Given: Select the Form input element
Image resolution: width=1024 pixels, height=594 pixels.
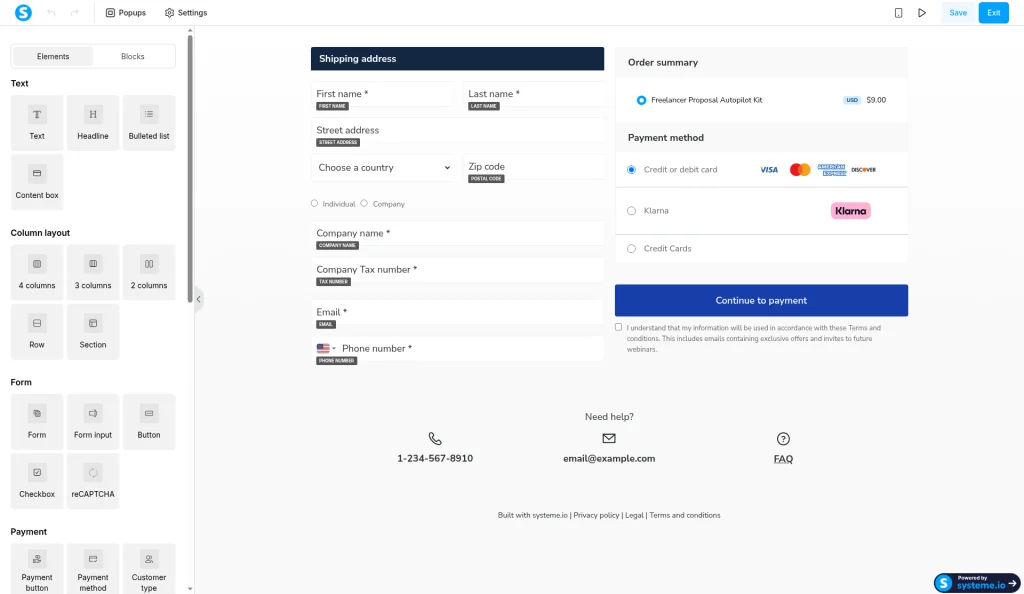Looking at the screenshot, I should (93, 422).
